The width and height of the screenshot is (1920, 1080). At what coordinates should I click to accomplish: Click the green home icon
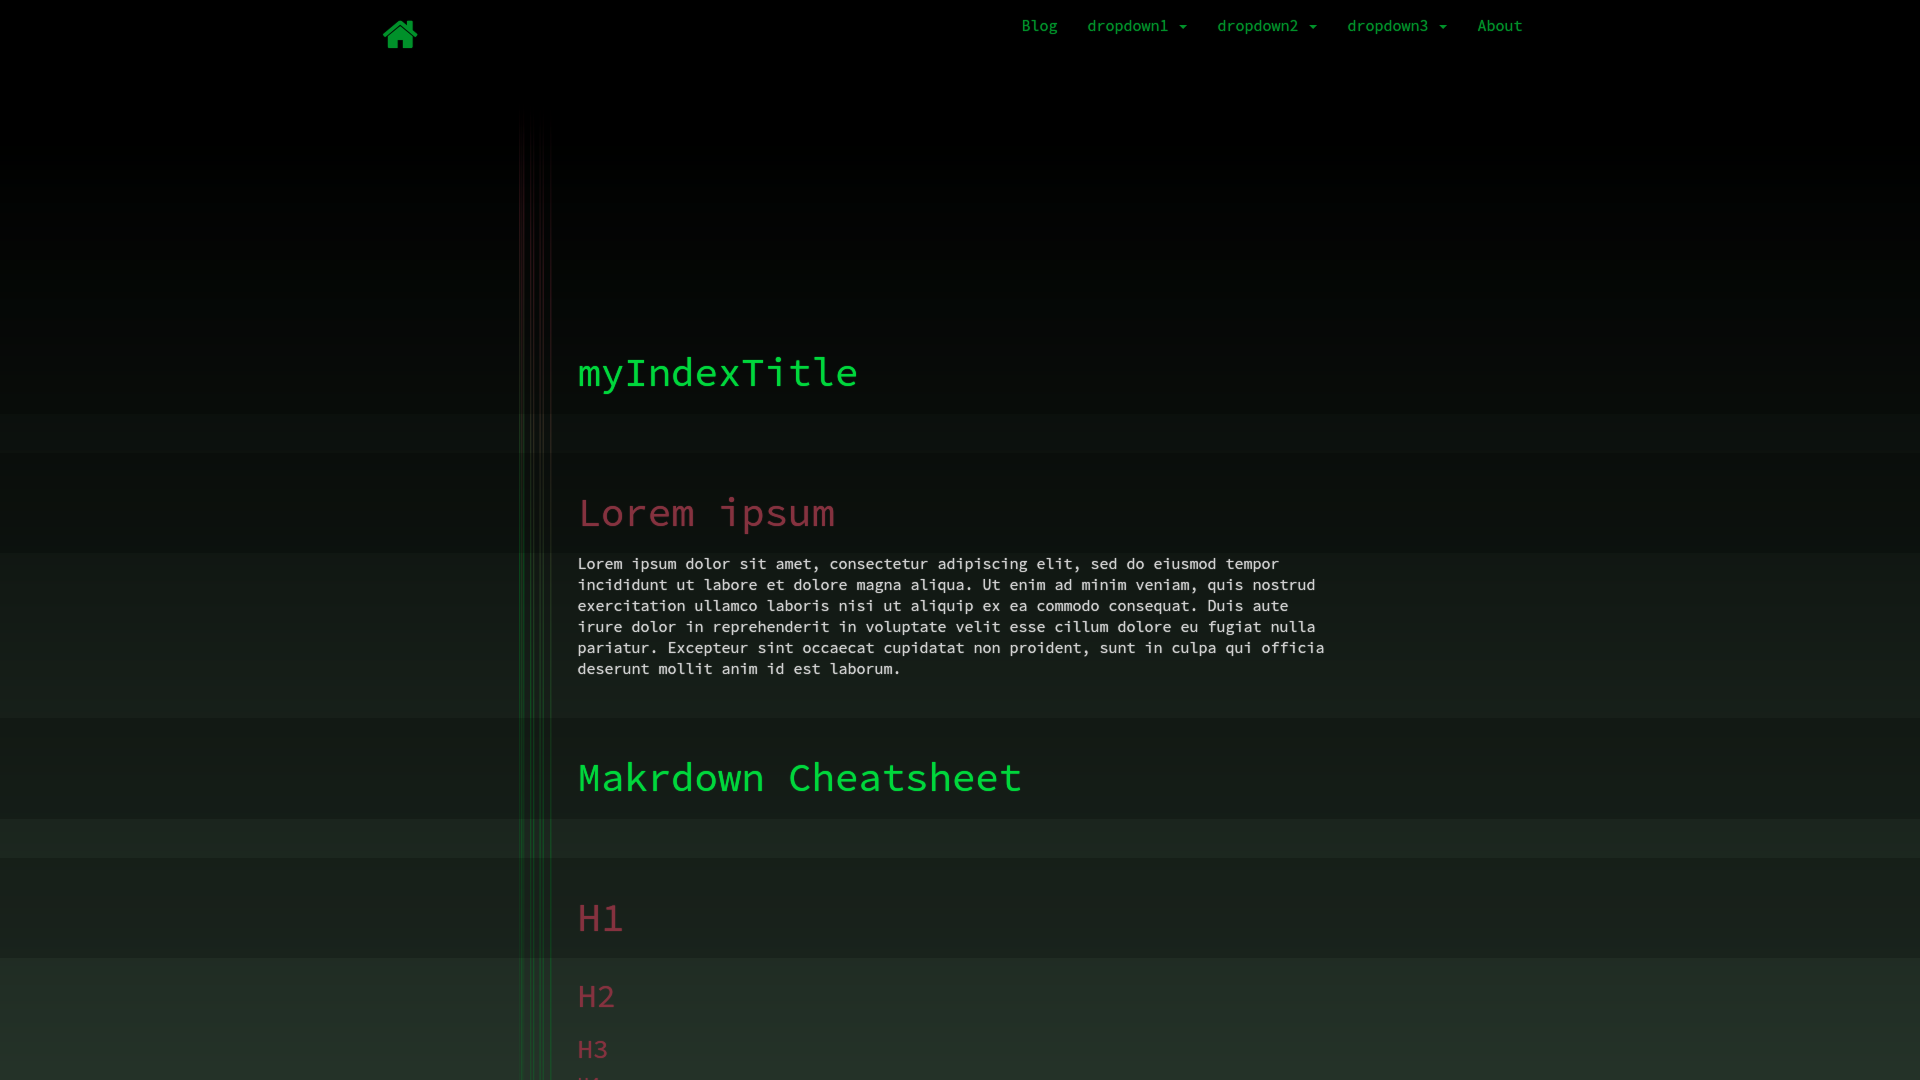tap(400, 35)
